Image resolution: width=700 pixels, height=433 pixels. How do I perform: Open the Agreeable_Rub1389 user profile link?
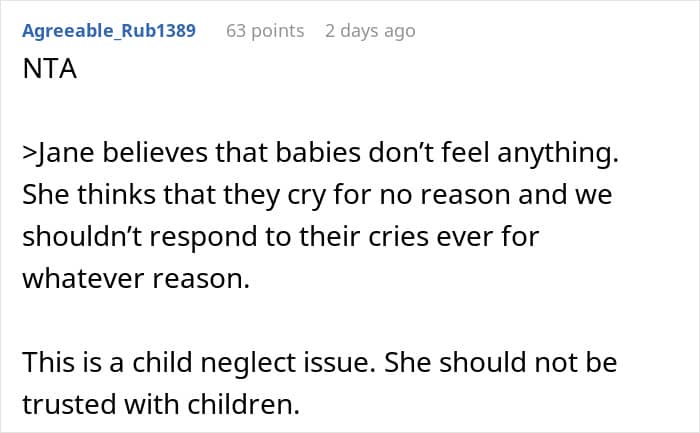pos(108,31)
